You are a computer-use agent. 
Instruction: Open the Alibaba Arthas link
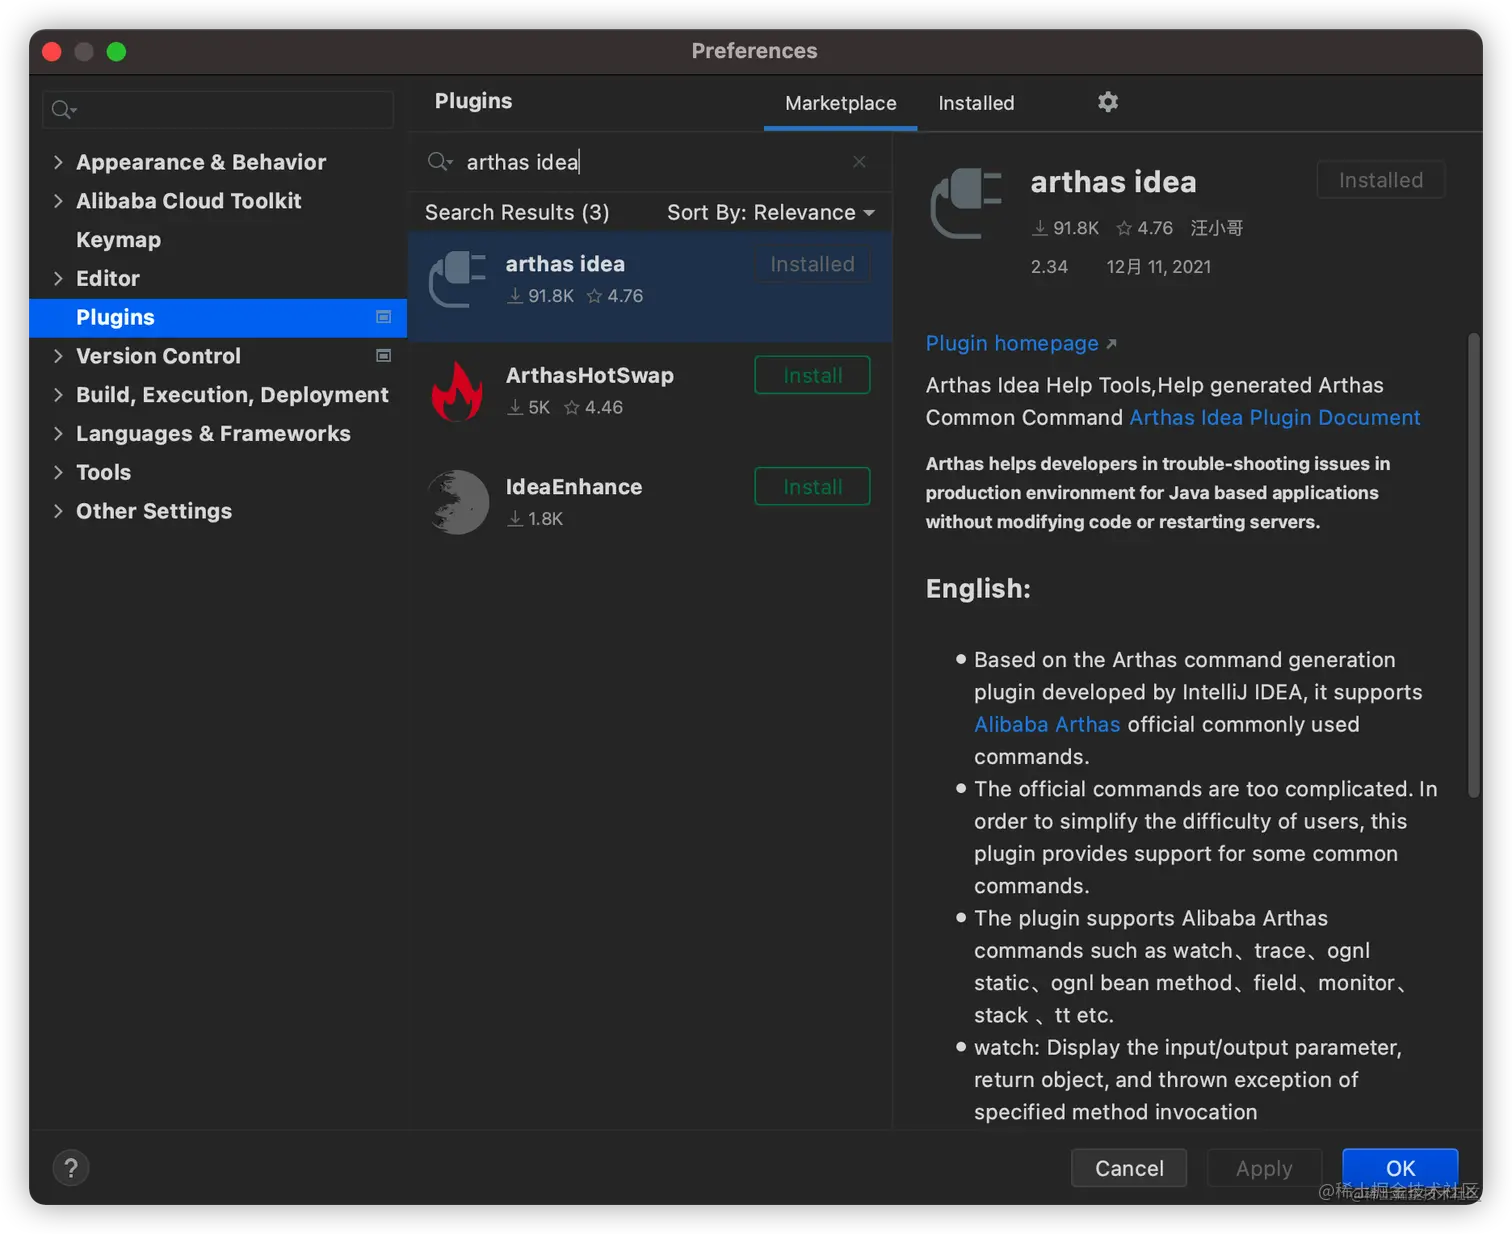[x=1047, y=724]
